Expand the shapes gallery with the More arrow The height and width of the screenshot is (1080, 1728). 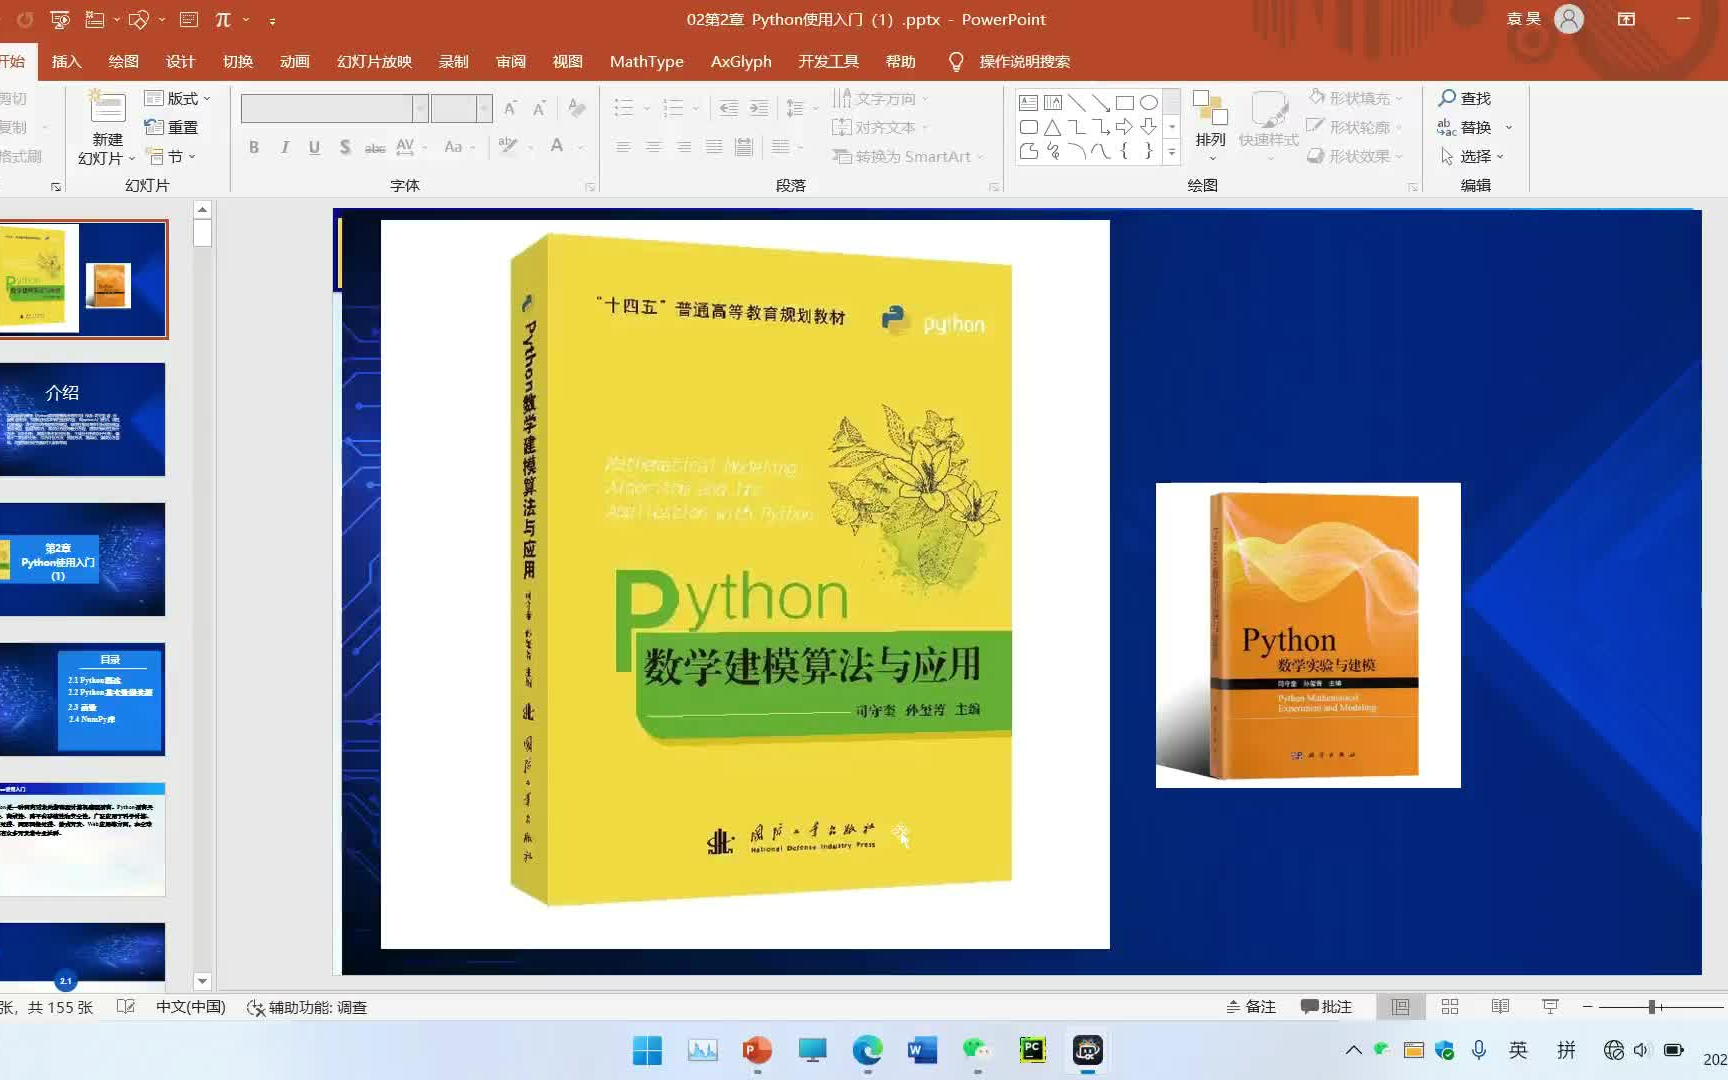coord(1172,152)
